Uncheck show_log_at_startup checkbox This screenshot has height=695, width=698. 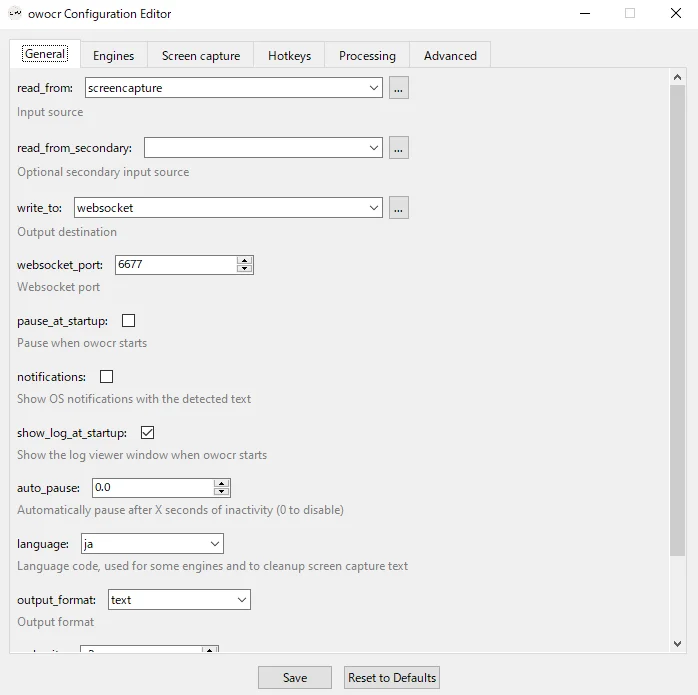147,433
